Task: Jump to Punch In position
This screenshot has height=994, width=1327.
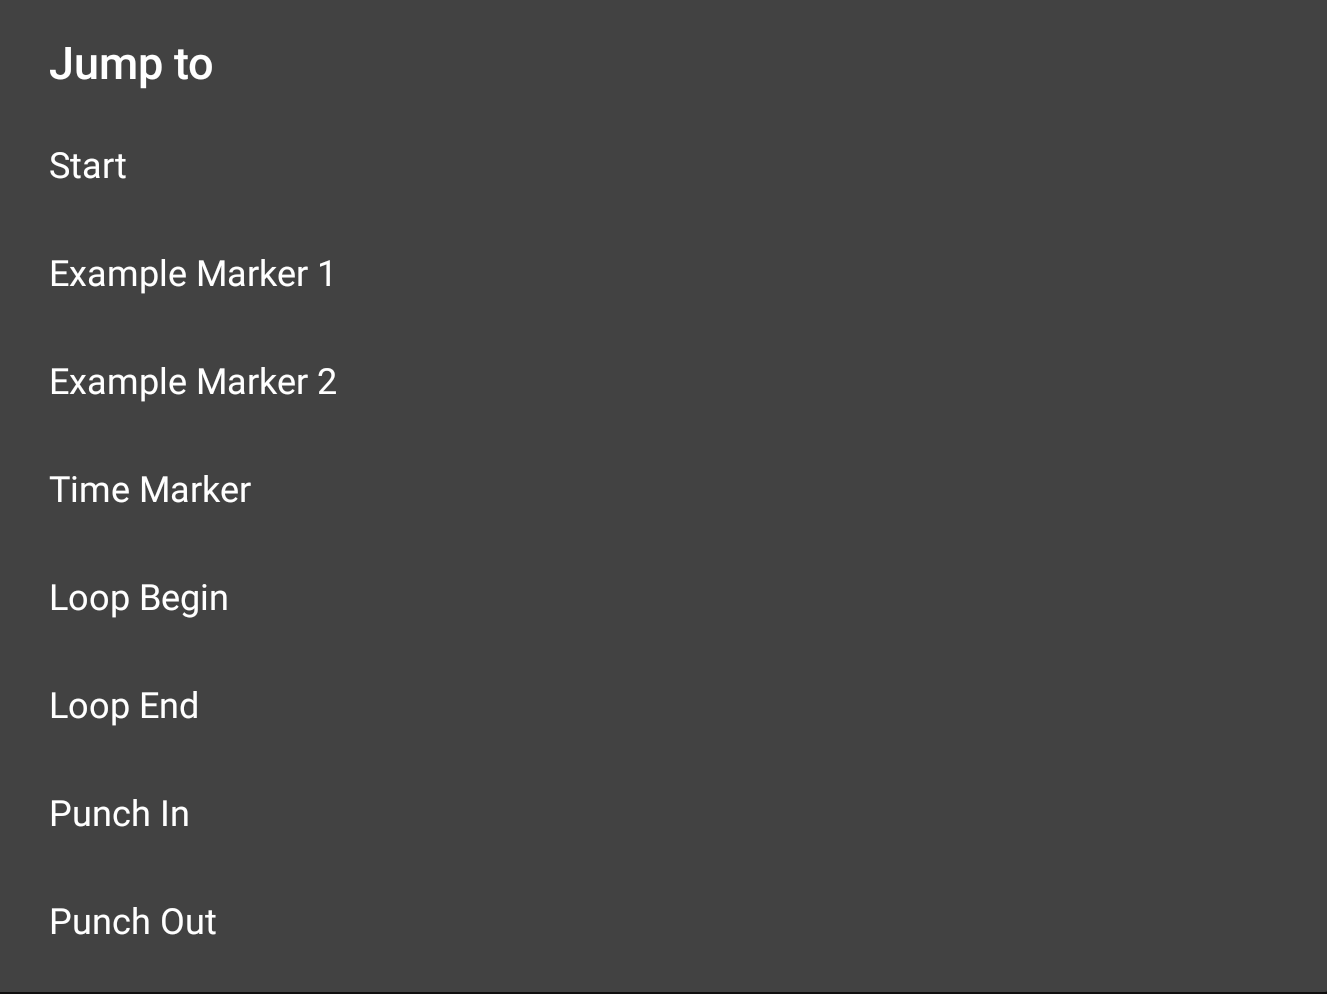Action: pos(119,814)
